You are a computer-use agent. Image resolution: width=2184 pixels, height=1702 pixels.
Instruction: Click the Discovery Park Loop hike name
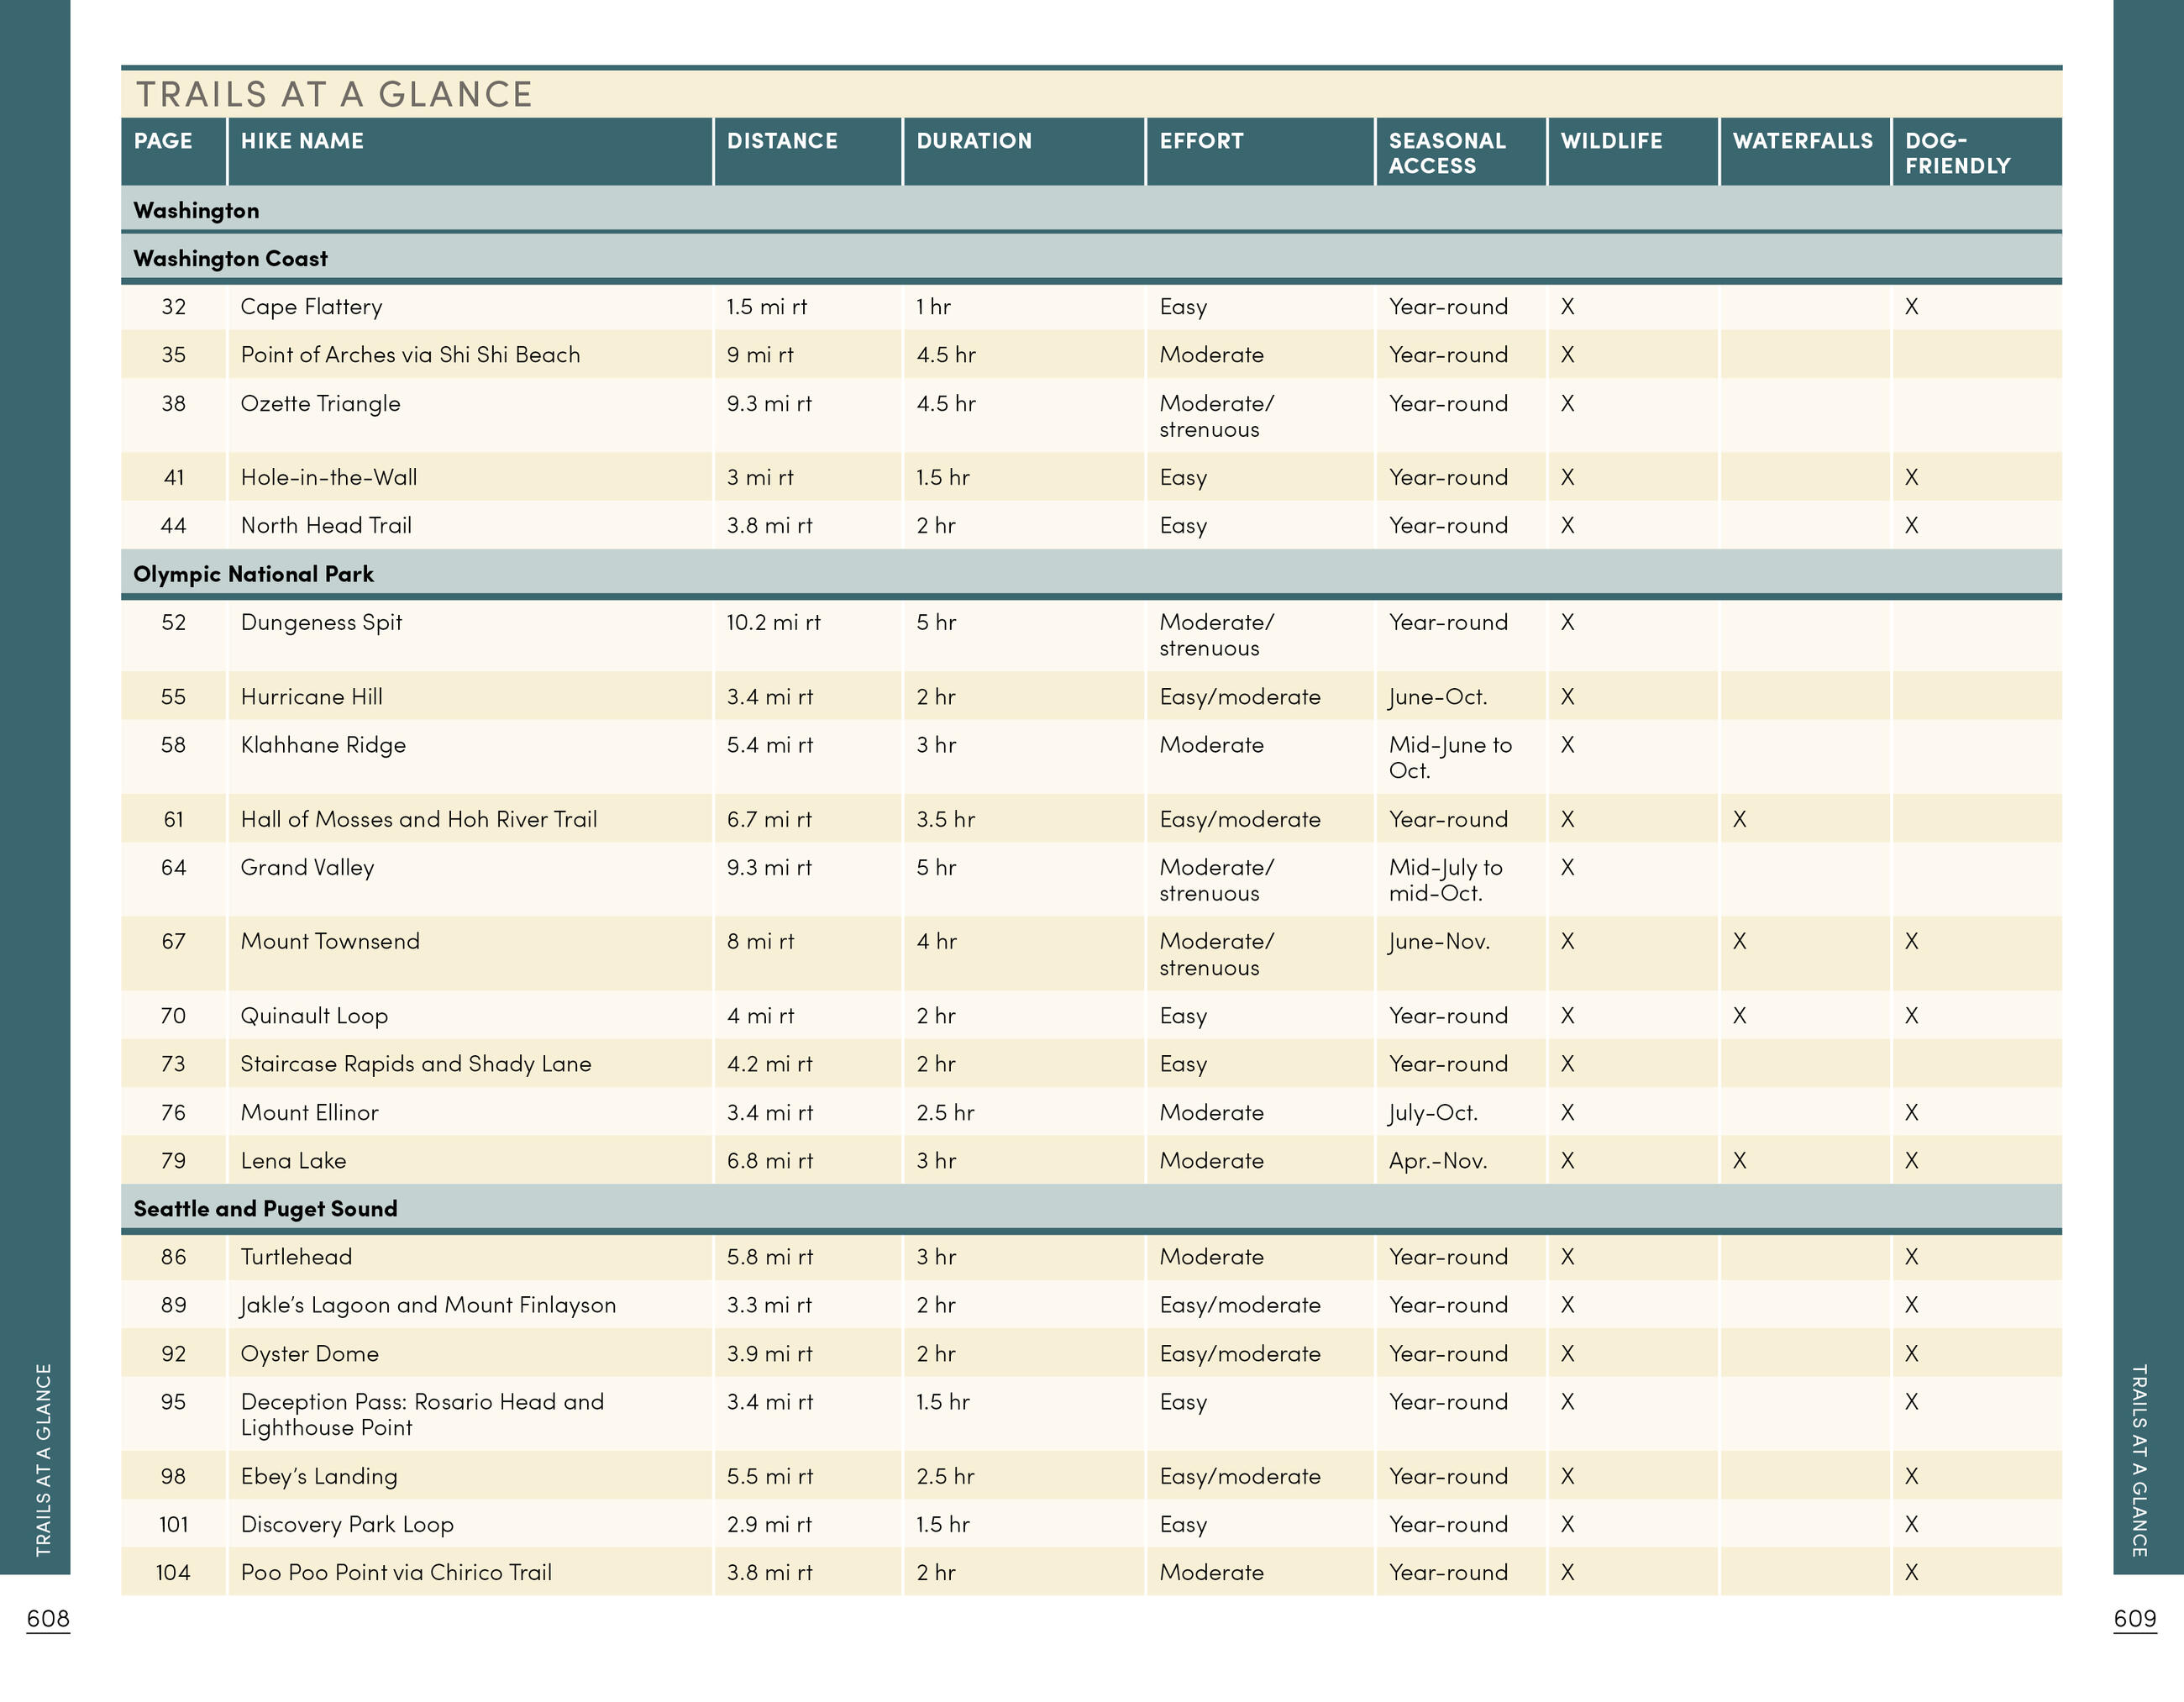(347, 1524)
